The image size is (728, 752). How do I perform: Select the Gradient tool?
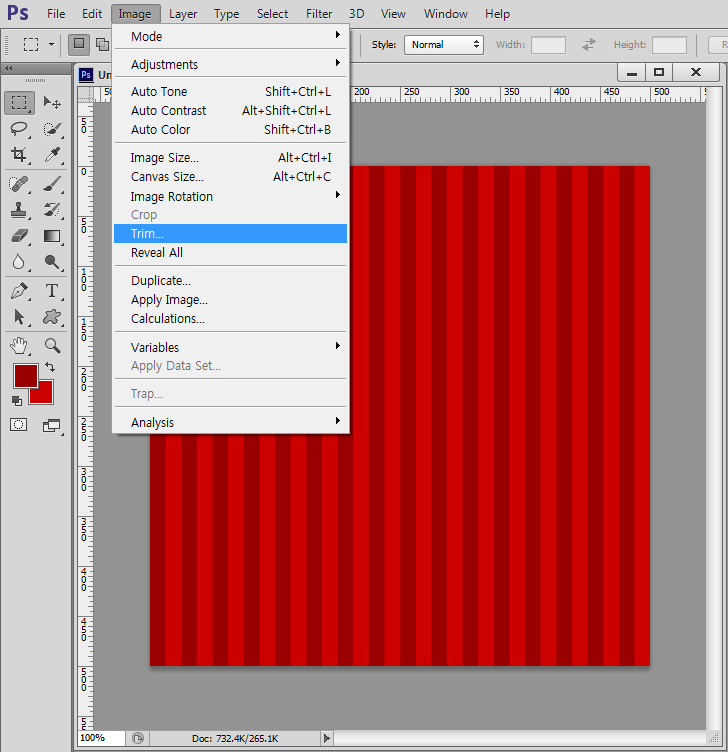pos(52,236)
